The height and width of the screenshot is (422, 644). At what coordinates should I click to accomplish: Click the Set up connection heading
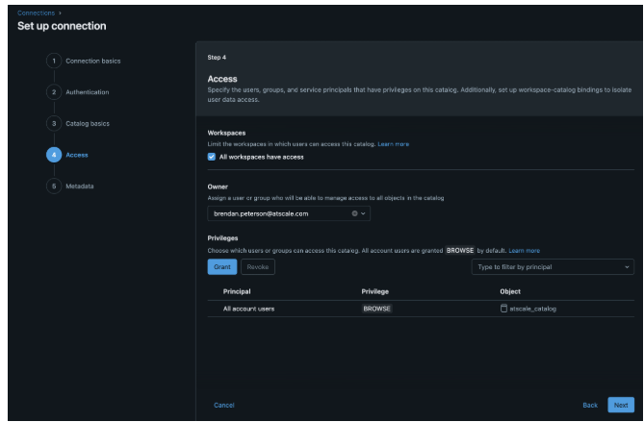click(62, 26)
